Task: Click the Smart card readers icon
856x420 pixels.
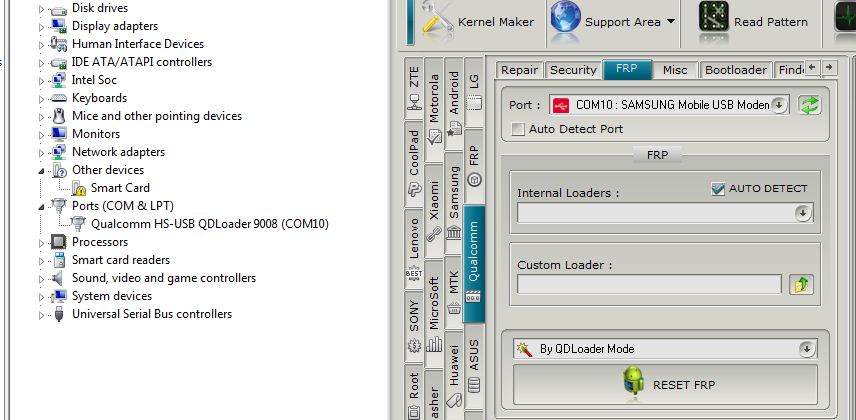Action: coord(59,260)
